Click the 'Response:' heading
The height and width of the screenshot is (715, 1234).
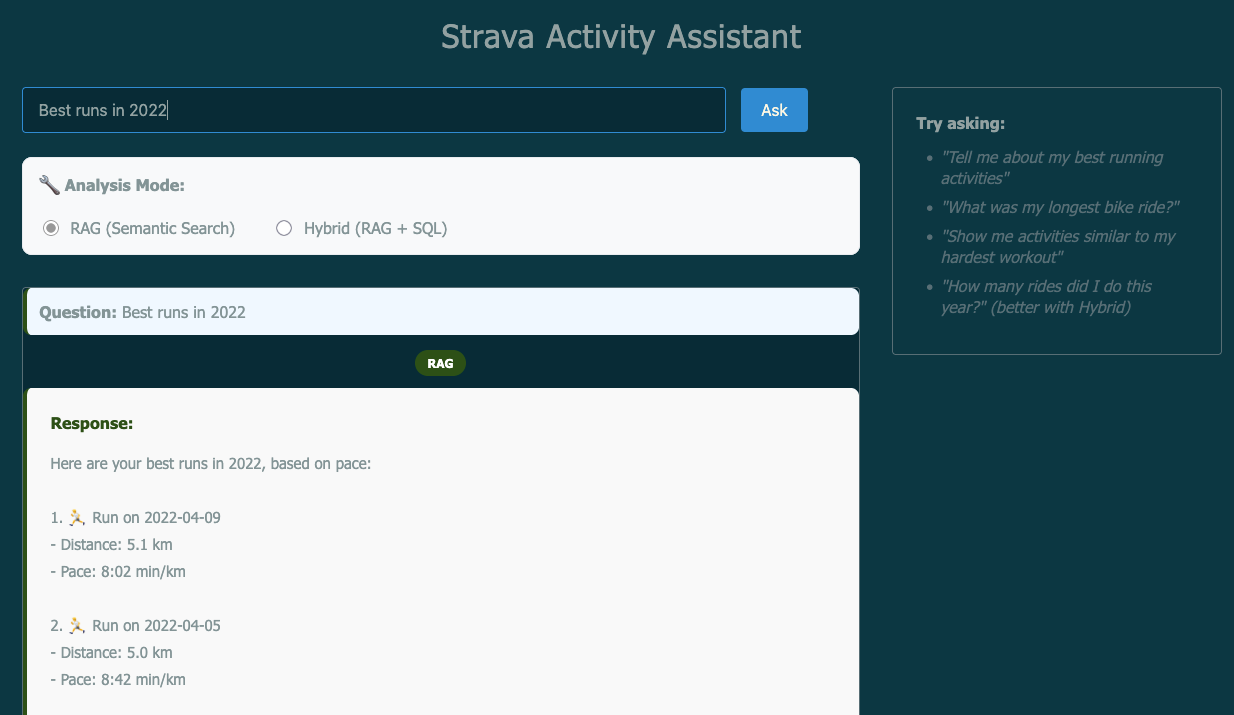(92, 423)
